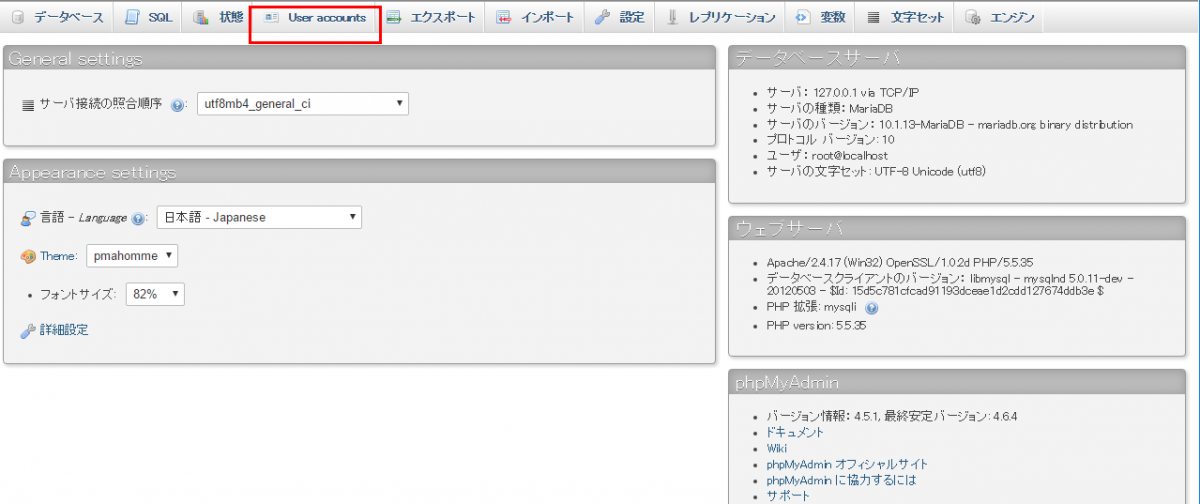Open the レプリケーション tab

coord(720,17)
